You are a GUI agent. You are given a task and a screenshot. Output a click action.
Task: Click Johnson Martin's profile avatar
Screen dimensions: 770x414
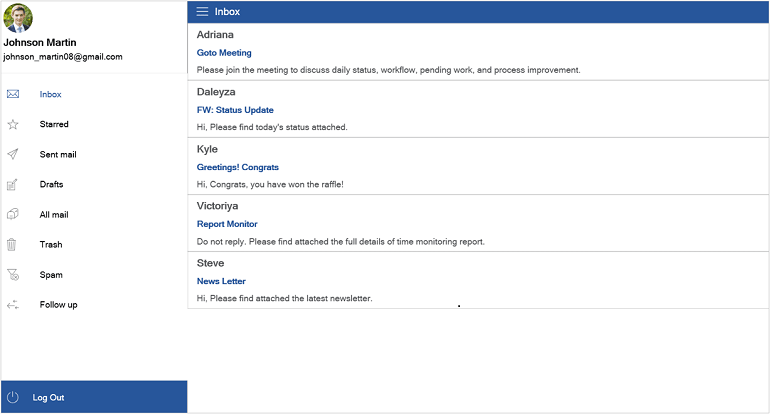point(18,18)
